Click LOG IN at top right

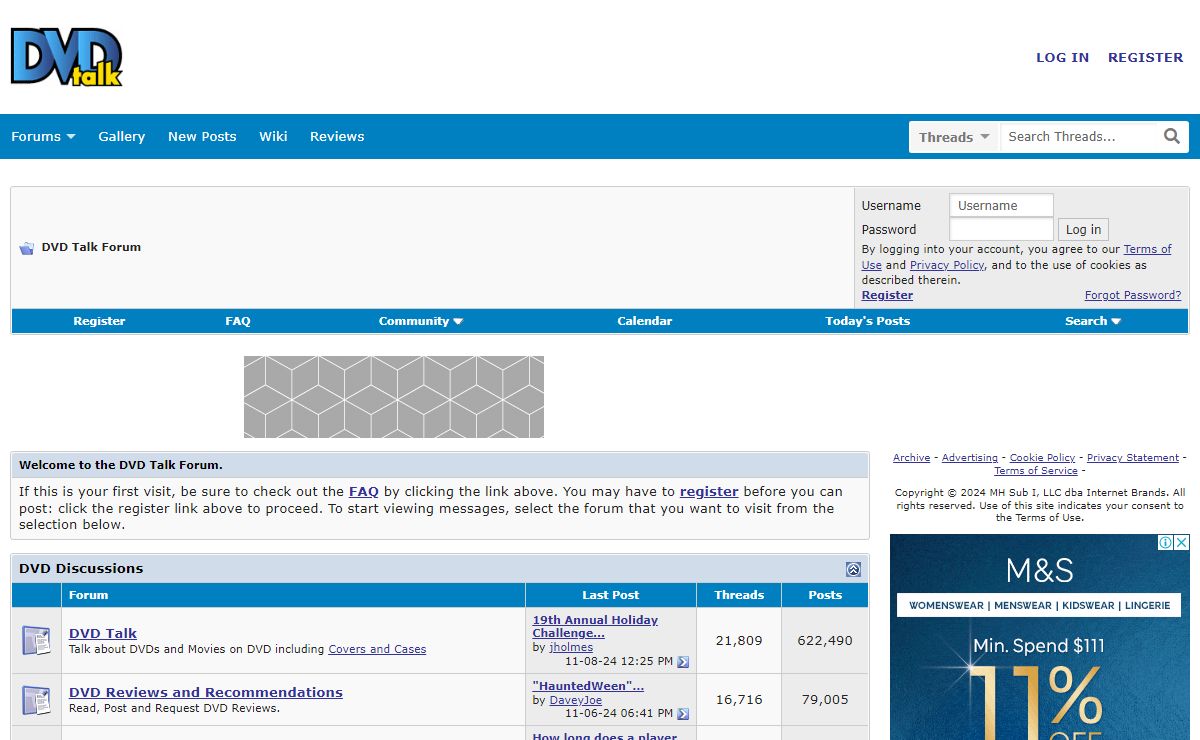1062,58
